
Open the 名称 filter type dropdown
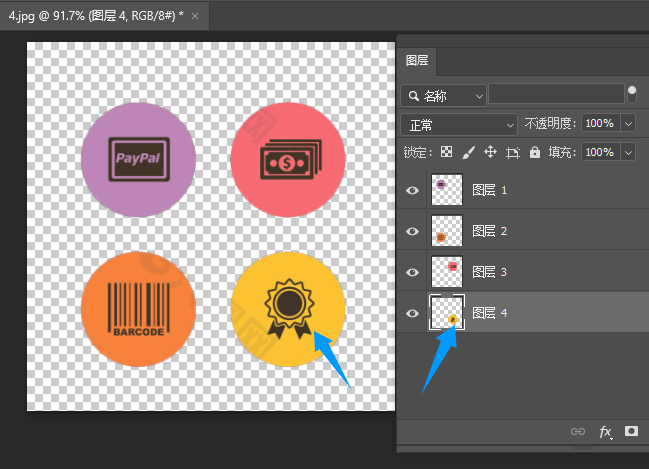pyautogui.click(x=443, y=96)
